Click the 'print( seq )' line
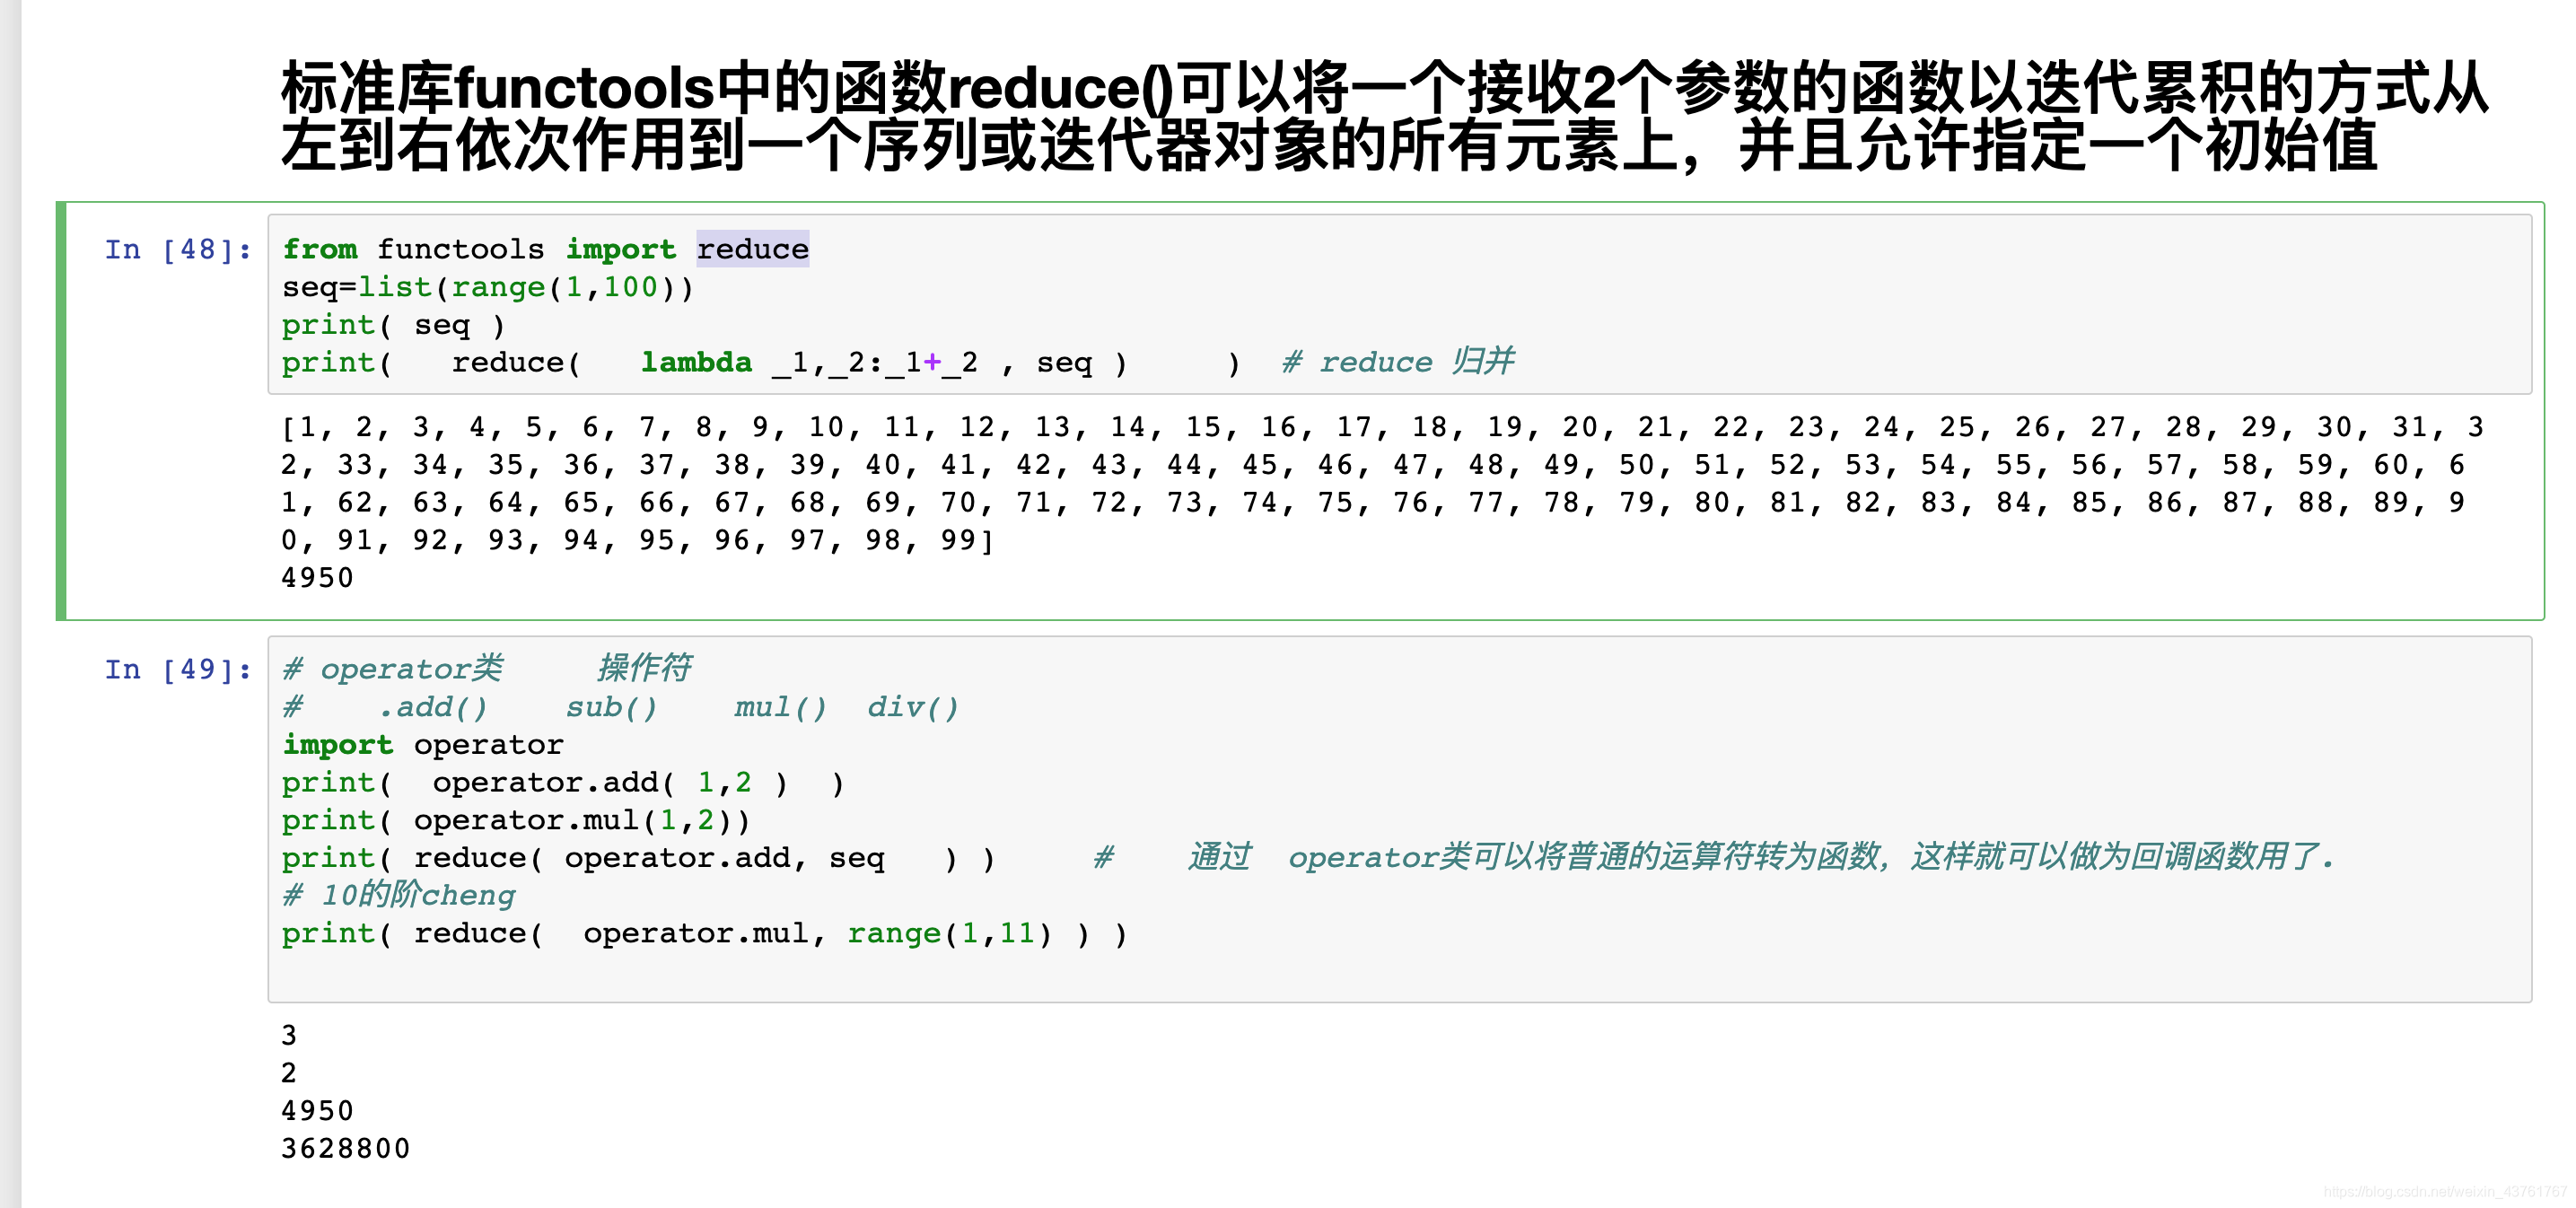2576x1208 pixels. pyautogui.click(x=393, y=325)
